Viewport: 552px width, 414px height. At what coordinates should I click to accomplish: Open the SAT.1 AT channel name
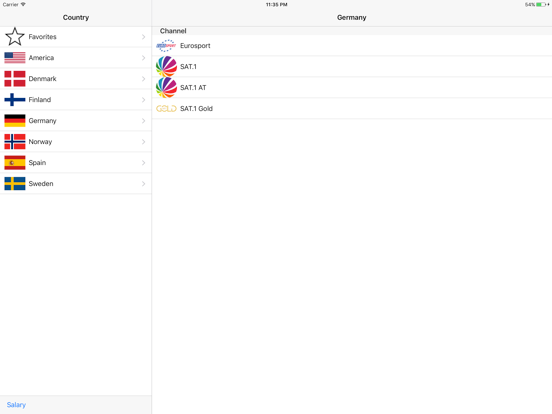coord(193,87)
